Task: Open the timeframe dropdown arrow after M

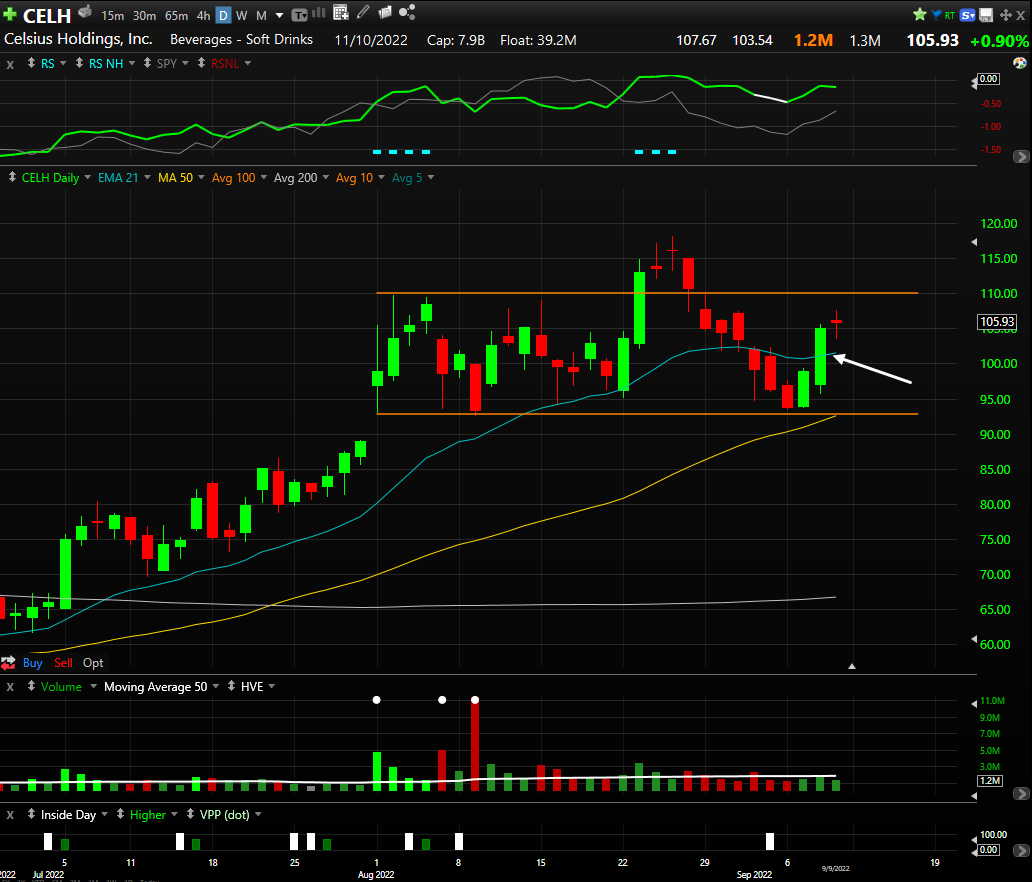Action: 280,15
